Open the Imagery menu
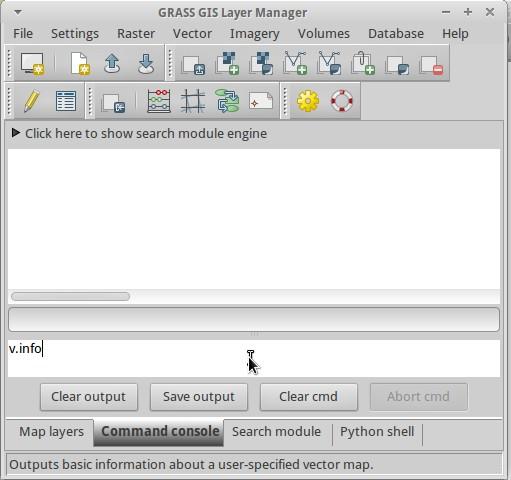511x480 pixels. pyautogui.click(x=255, y=34)
